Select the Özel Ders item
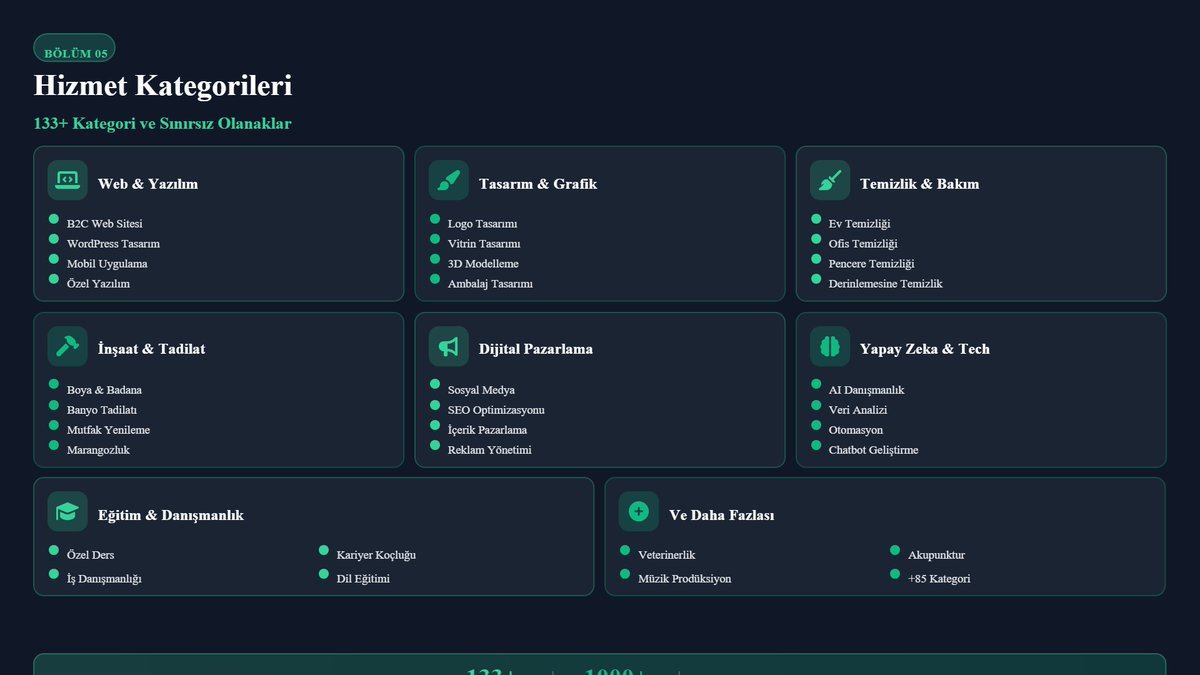This screenshot has width=1200, height=675. coord(90,555)
